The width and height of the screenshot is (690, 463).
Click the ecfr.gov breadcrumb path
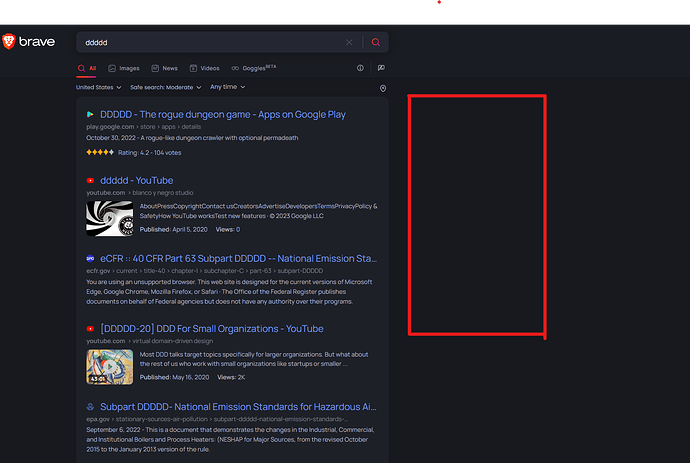point(205,271)
